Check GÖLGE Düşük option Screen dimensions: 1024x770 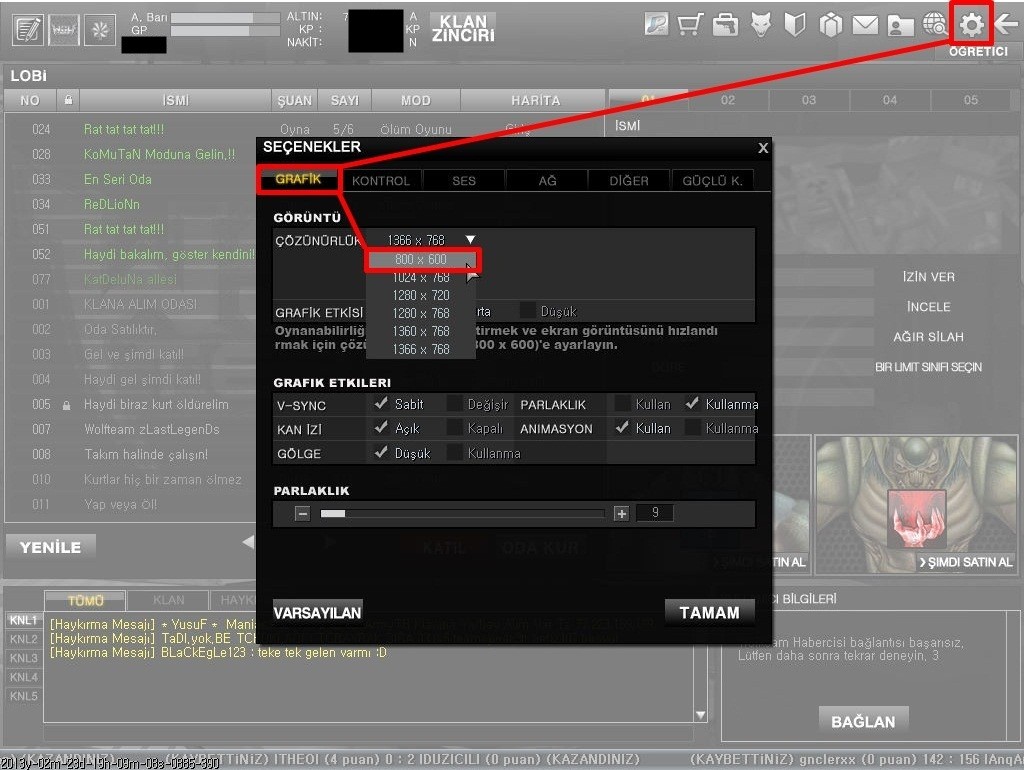(x=380, y=452)
